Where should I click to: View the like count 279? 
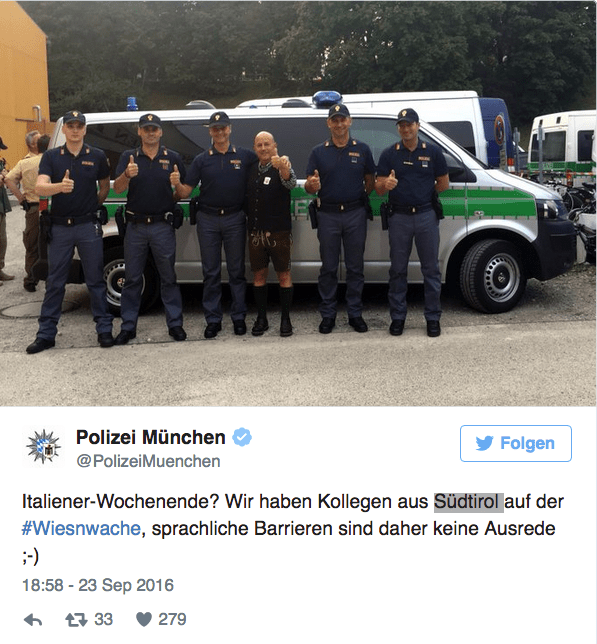pyautogui.click(x=172, y=619)
